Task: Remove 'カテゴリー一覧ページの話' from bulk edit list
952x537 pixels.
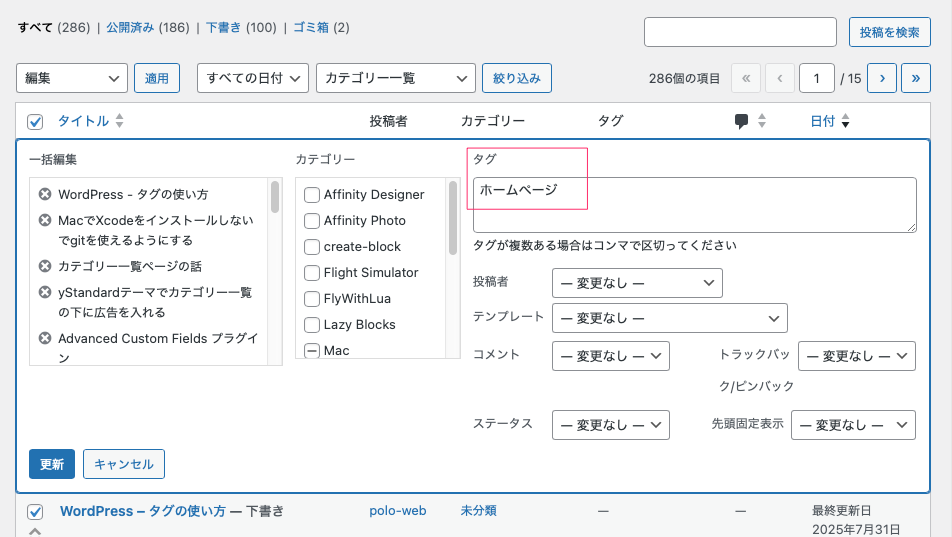Action: pos(45,266)
